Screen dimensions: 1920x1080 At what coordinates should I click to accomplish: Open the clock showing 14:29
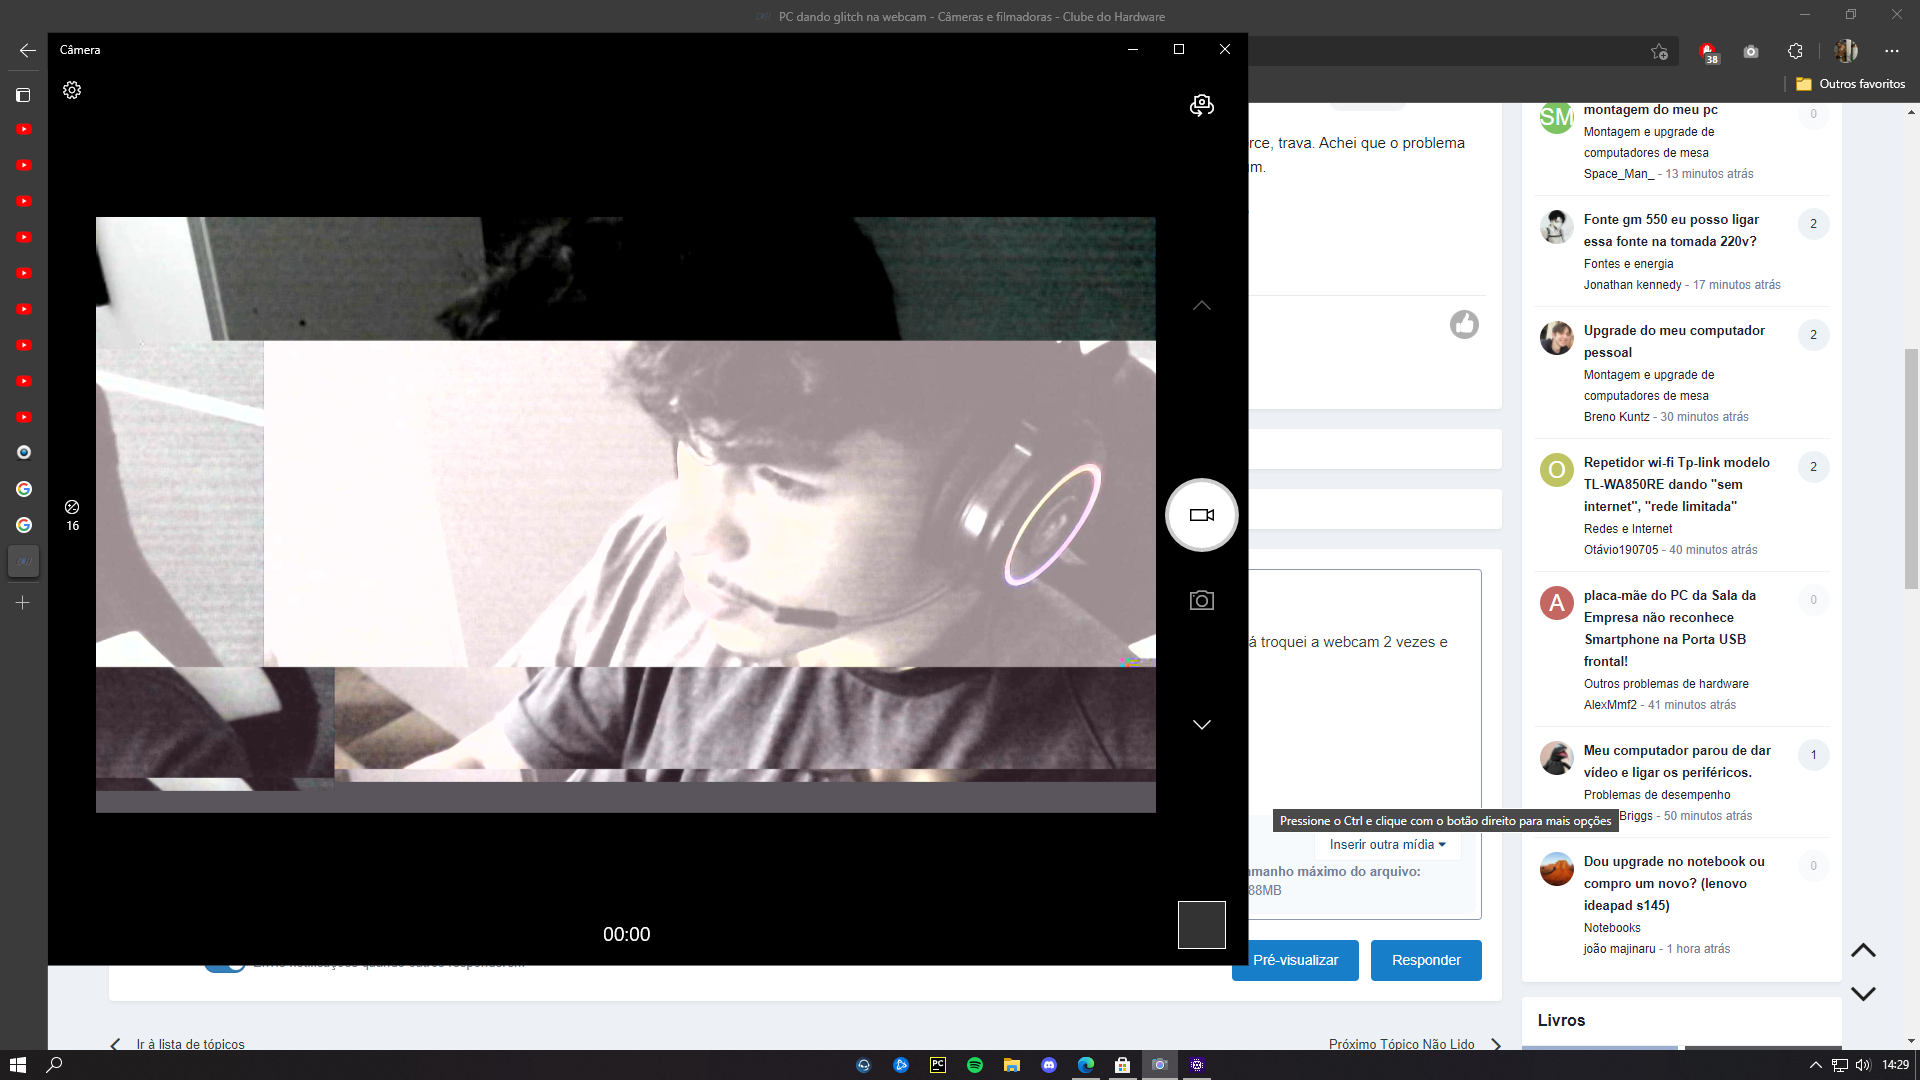click(1895, 1065)
